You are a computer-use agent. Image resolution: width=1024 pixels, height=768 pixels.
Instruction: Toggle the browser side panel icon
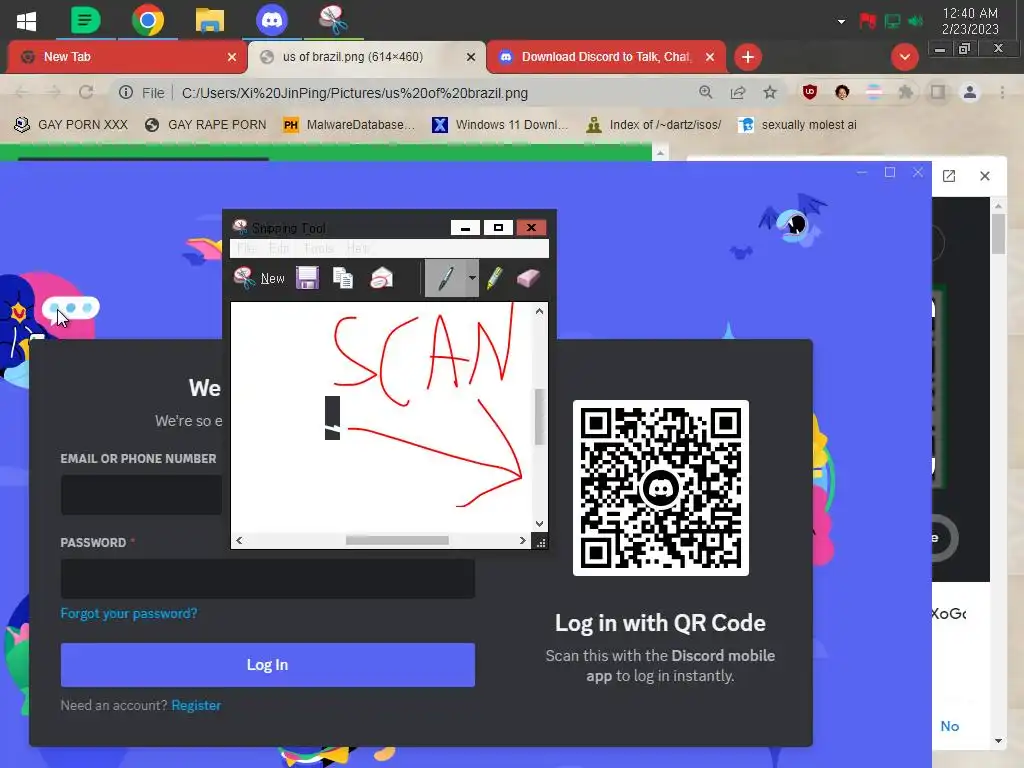[x=938, y=93]
